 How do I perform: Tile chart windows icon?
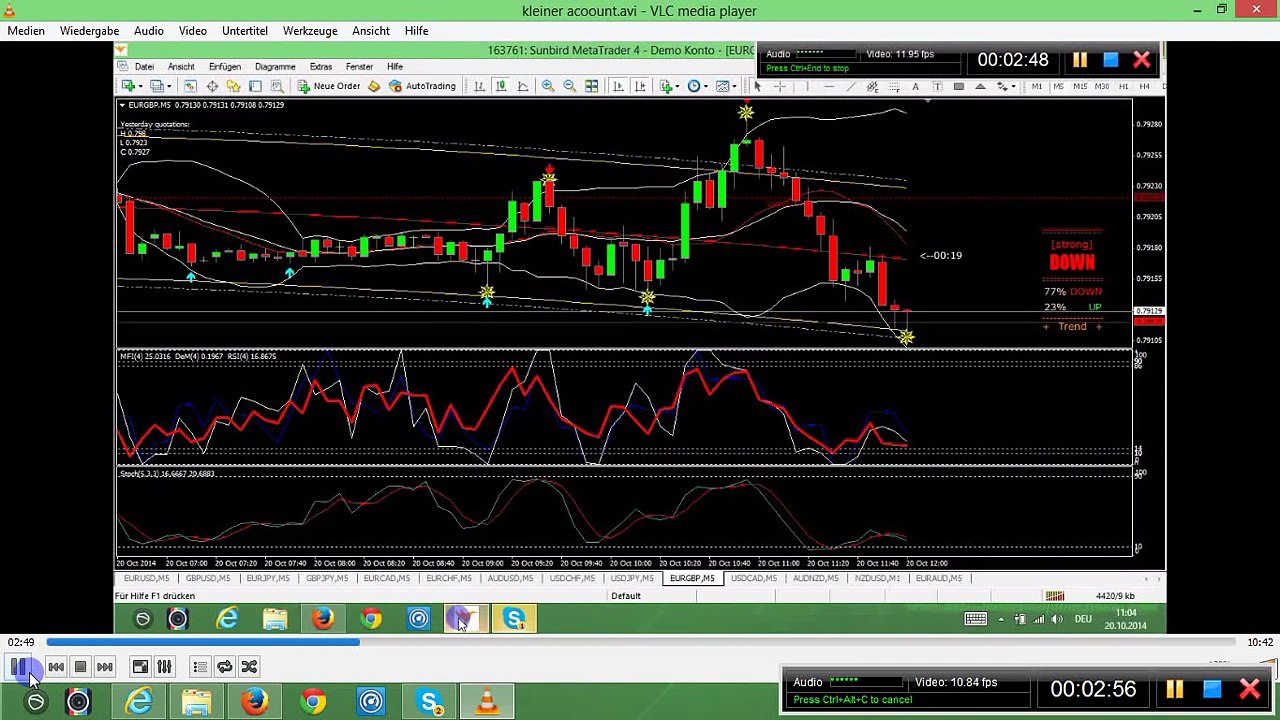tap(592, 86)
